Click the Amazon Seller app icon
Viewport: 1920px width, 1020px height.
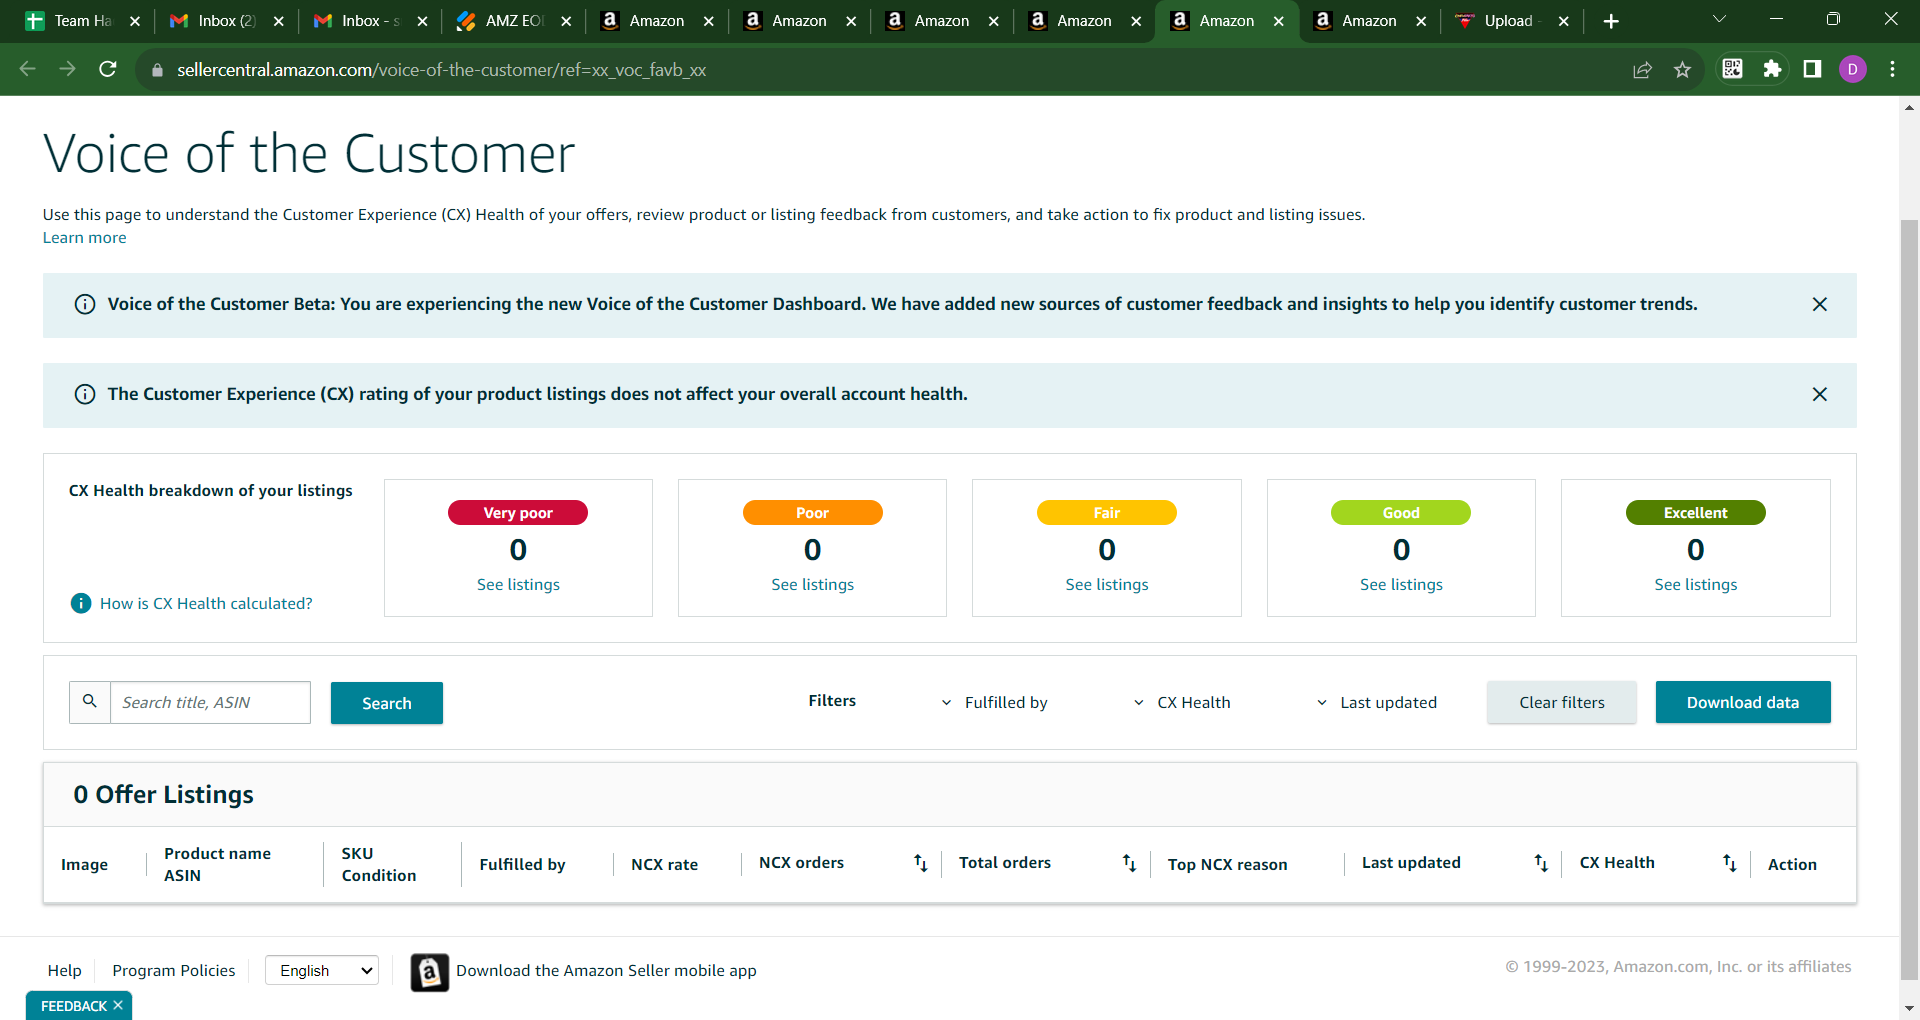[x=429, y=972]
